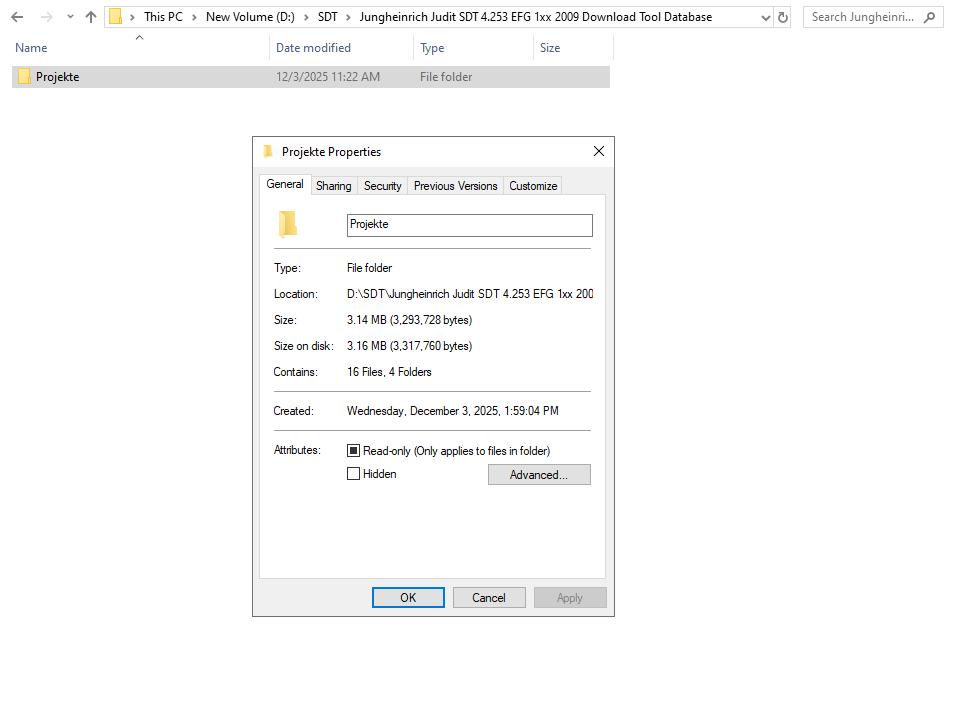
Task: Click the Projekte name text field
Action: point(469,225)
